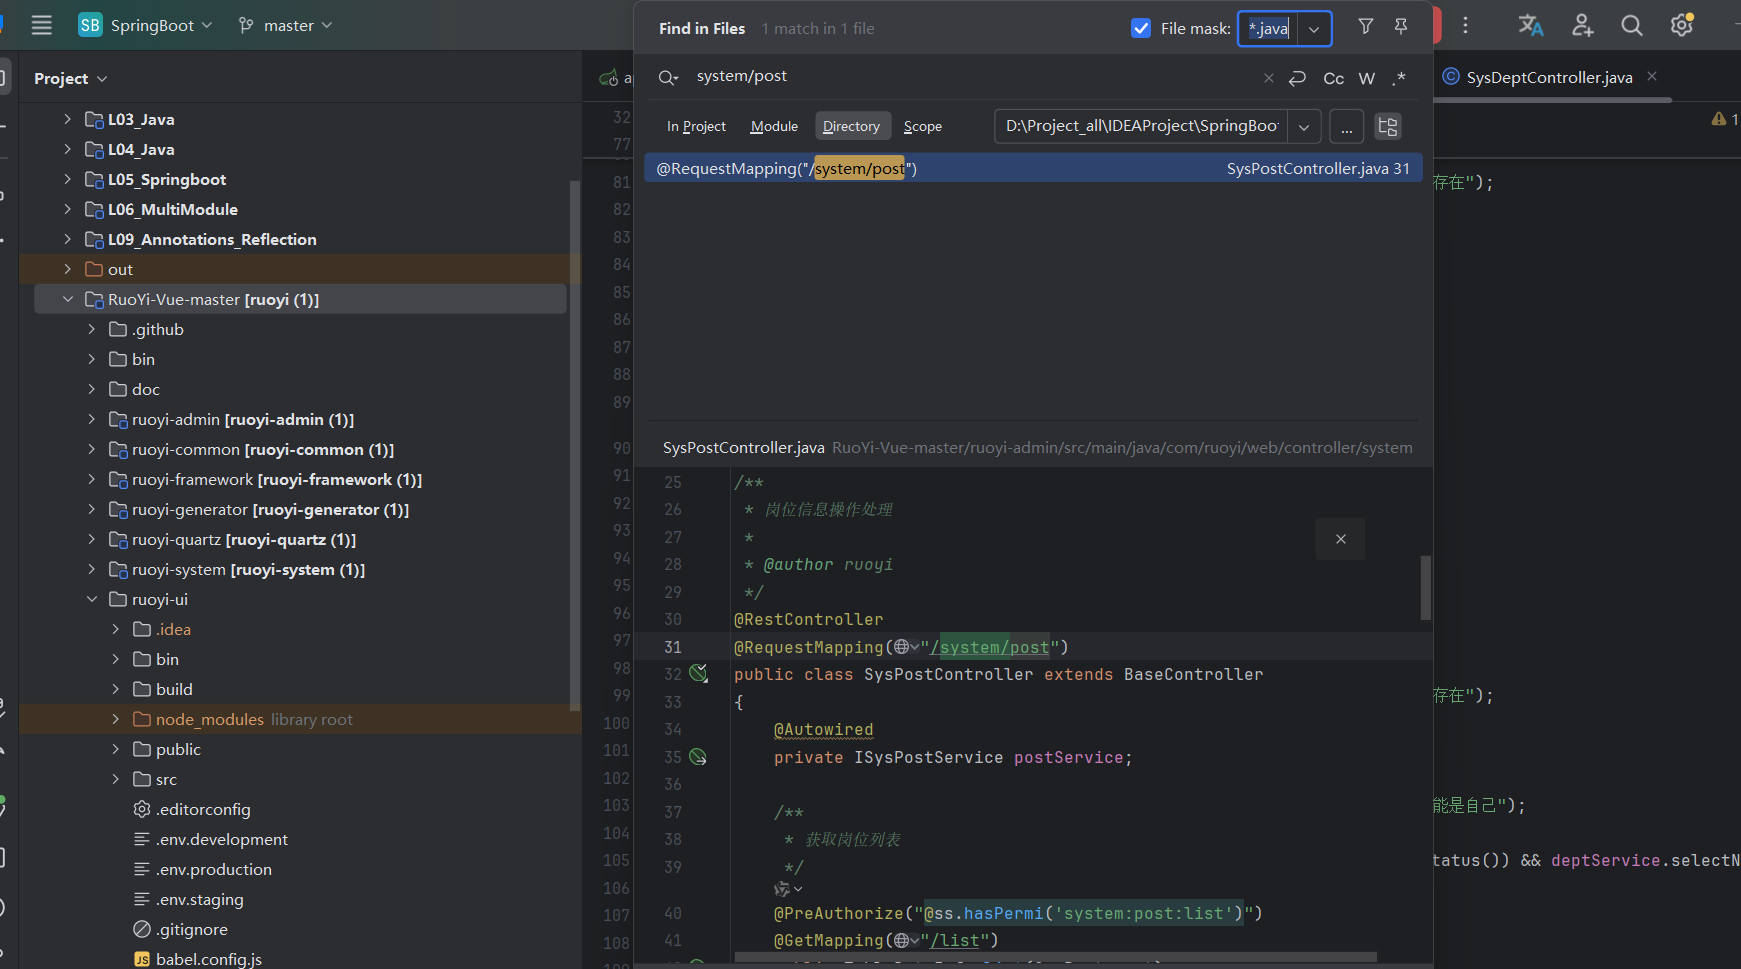Toggle whole words W option
This screenshot has height=969, width=1741.
click(1367, 78)
